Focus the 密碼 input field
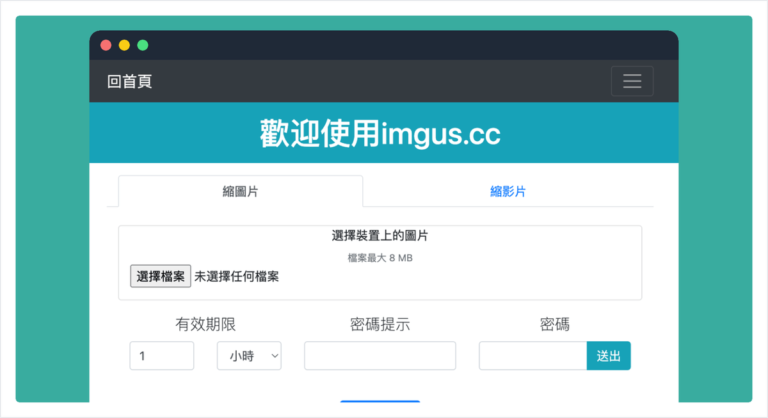The height and width of the screenshot is (418, 768). click(533, 356)
